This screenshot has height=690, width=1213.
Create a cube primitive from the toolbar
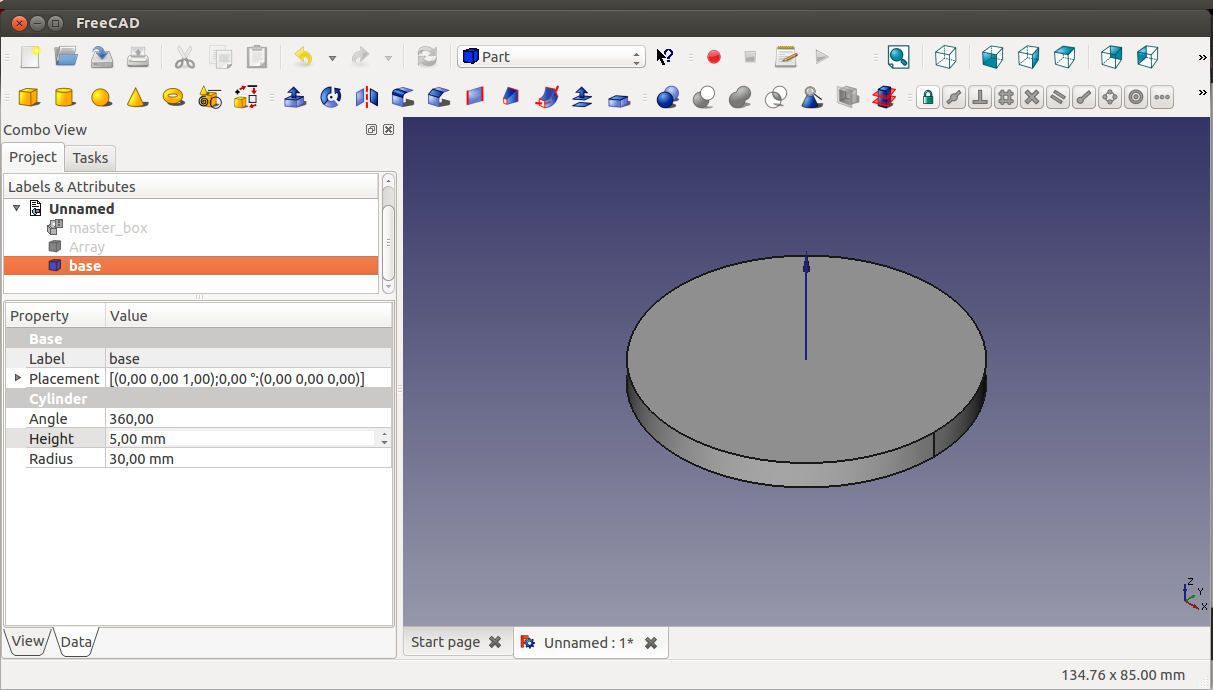(x=29, y=97)
